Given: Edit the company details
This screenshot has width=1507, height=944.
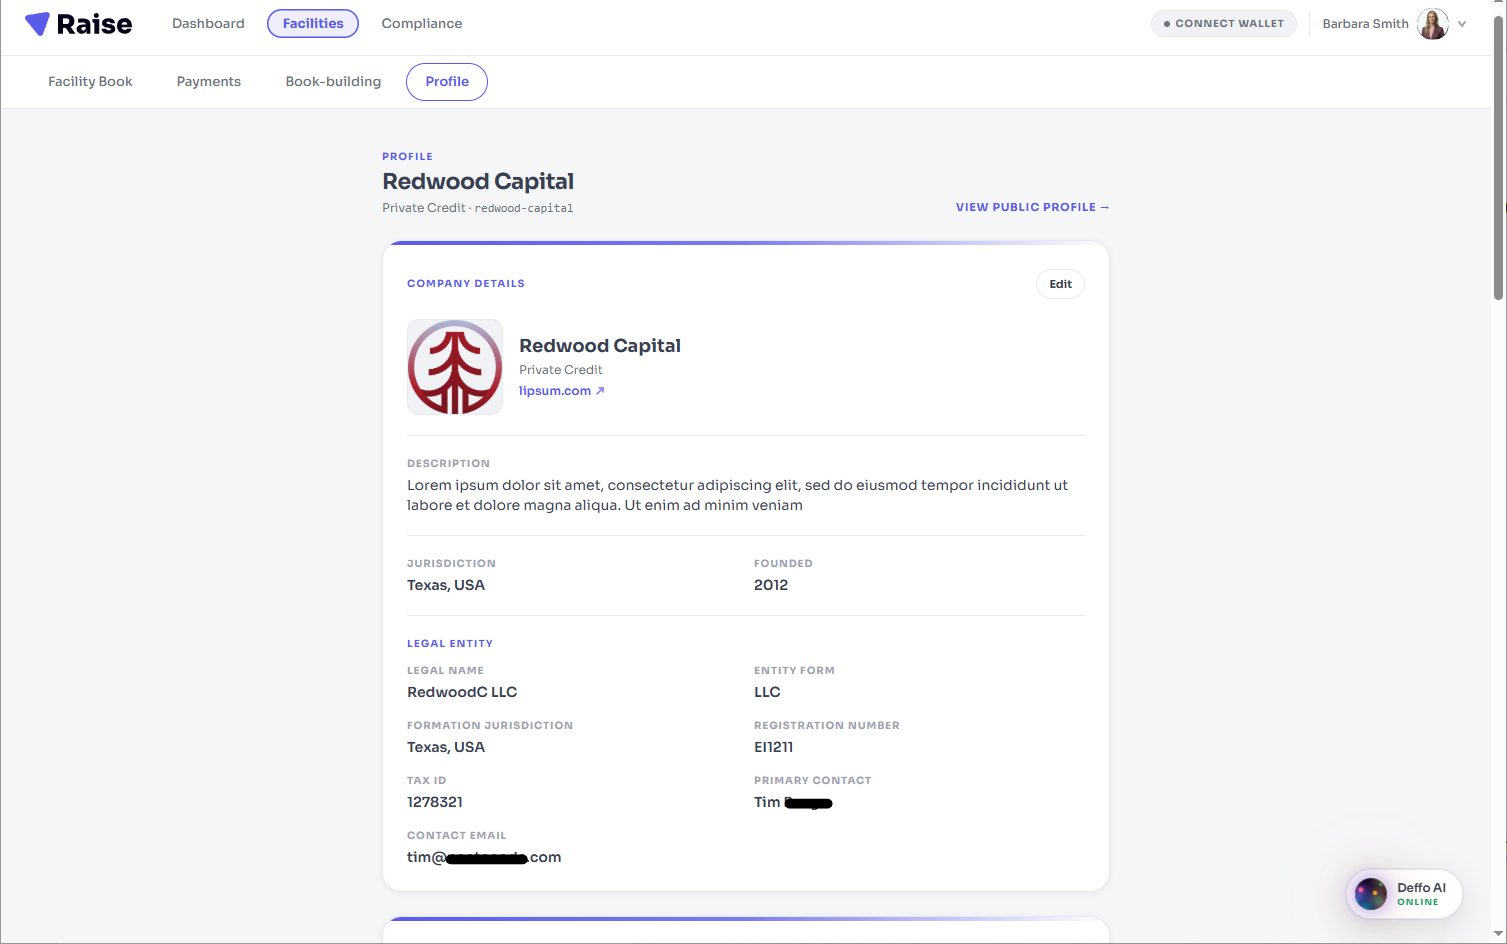Looking at the screenshot, I should point(1060,284).
